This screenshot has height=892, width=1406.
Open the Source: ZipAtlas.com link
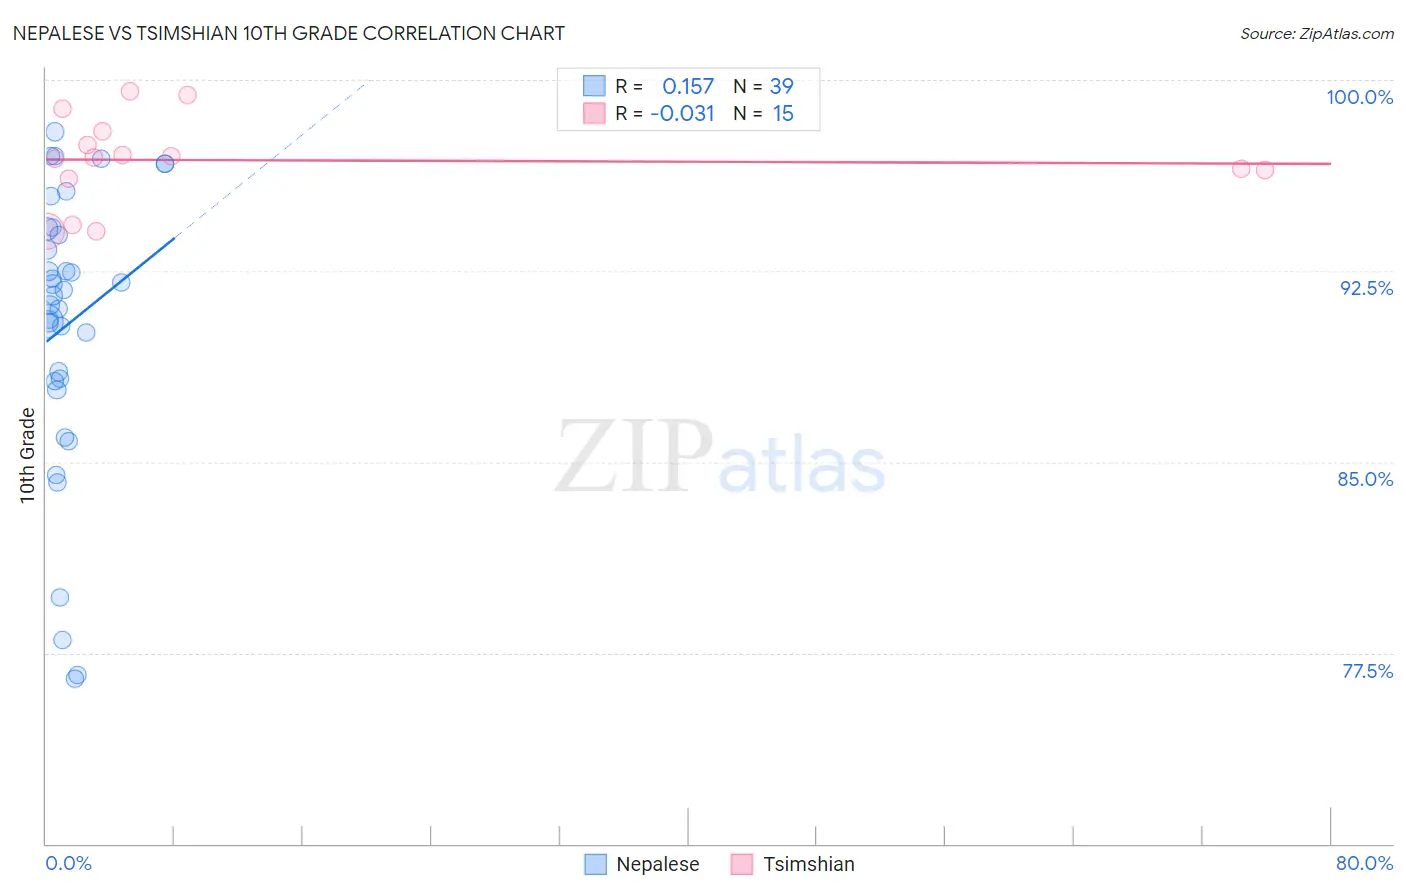pos(1316,34)
